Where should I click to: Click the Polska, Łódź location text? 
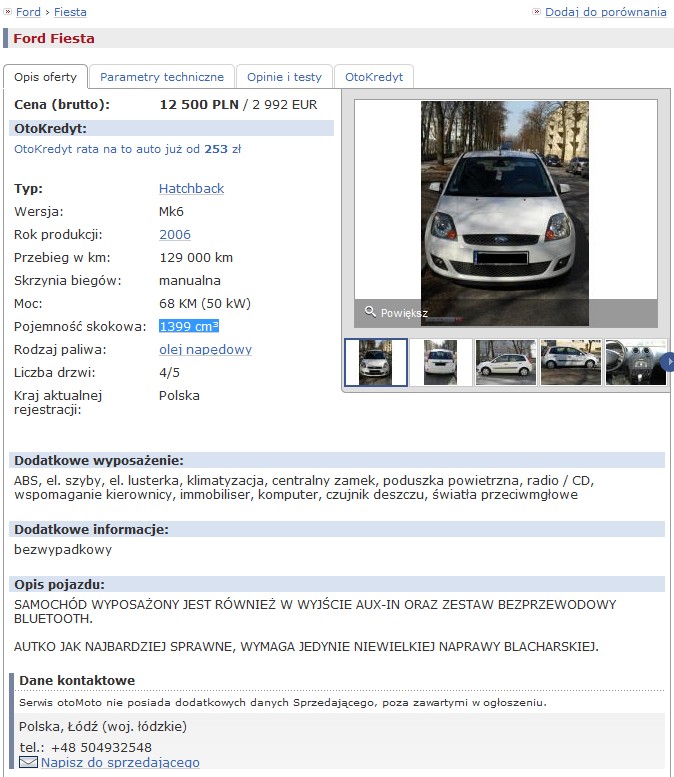[103, 726]
